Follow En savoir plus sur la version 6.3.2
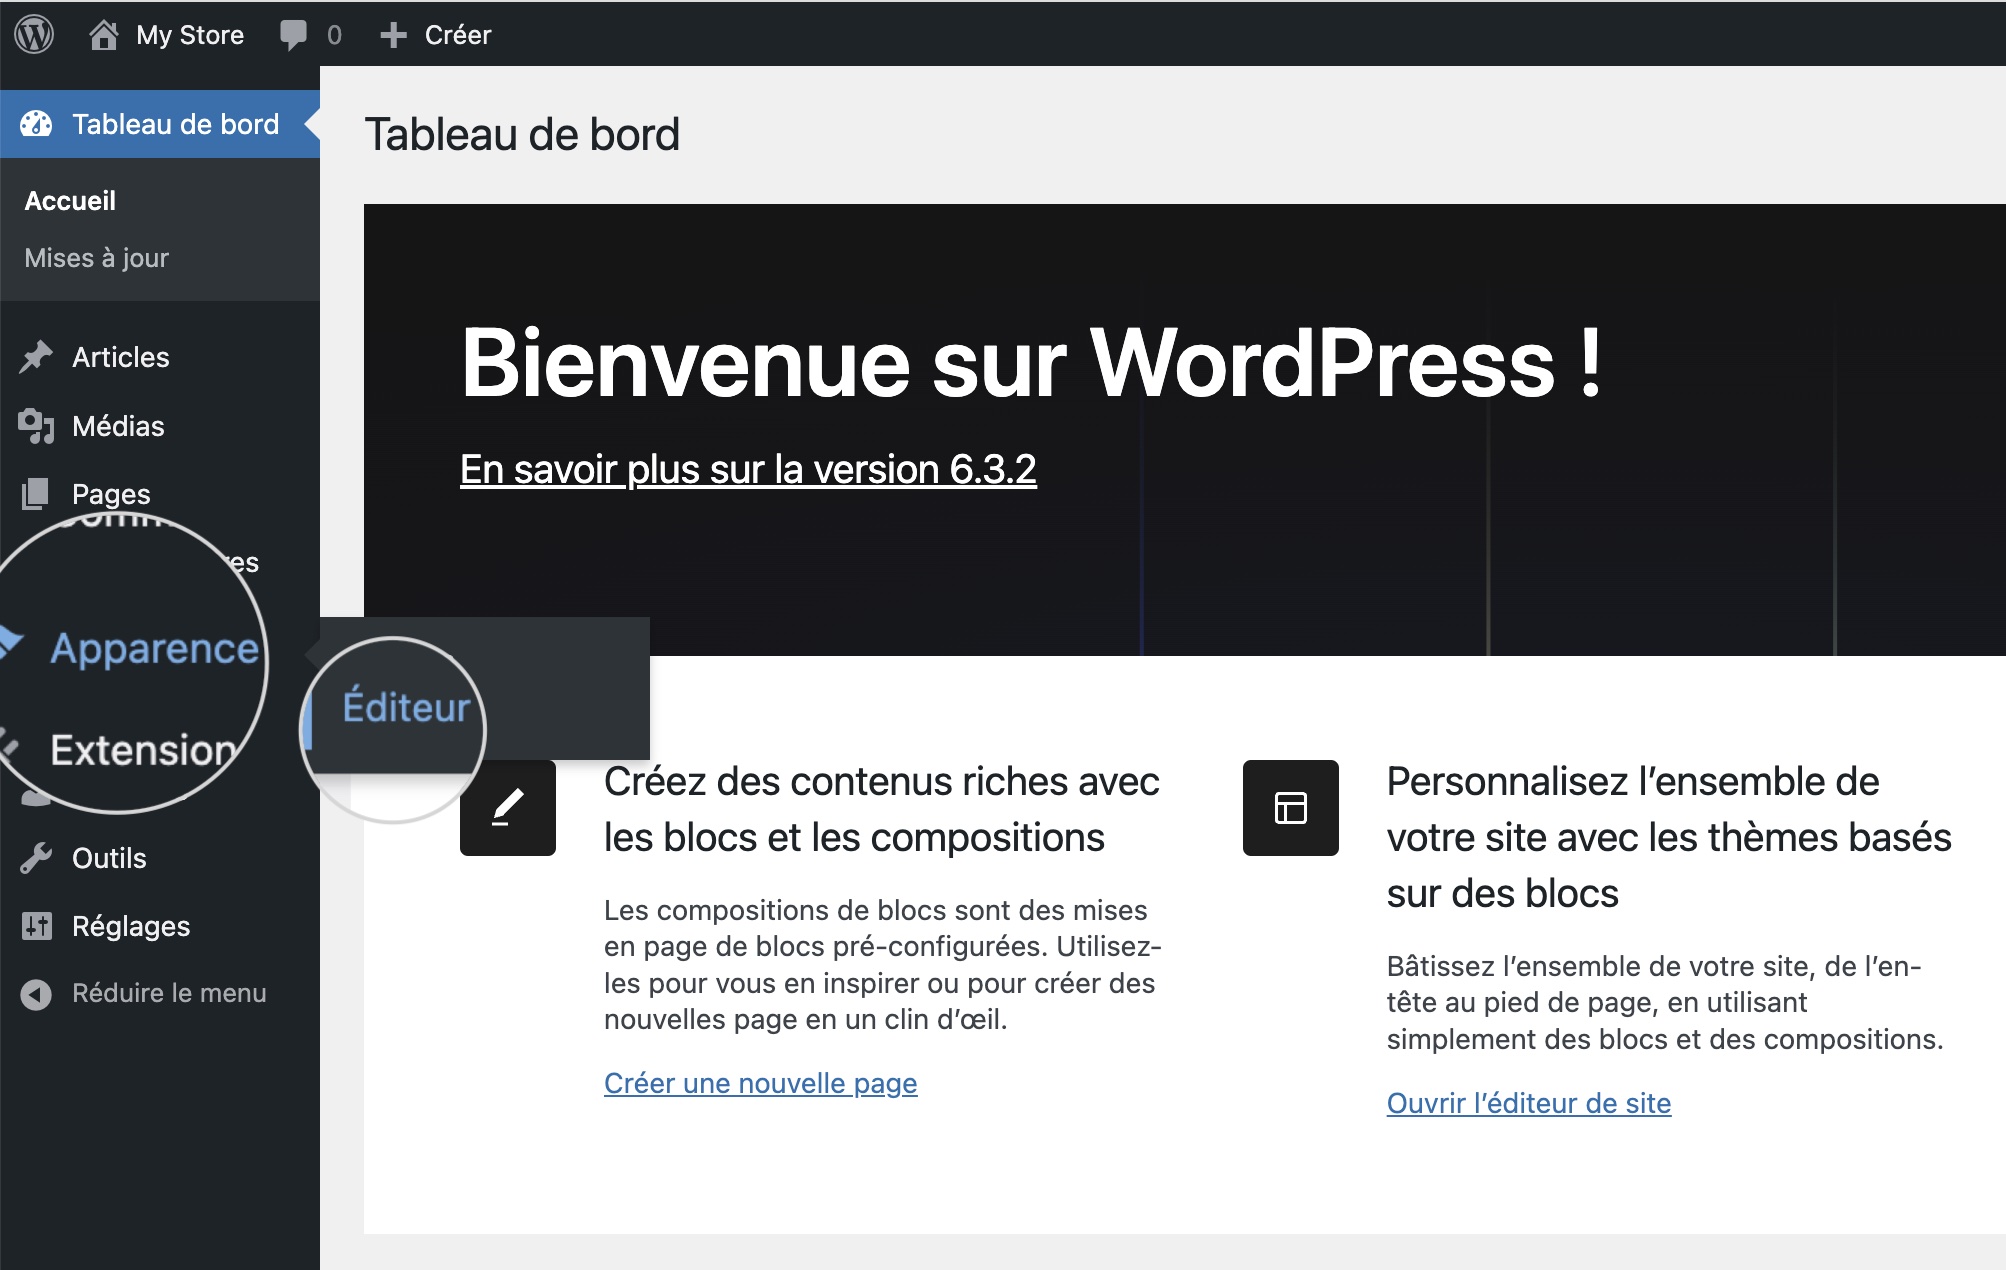This screenshot has width=2006, height=1270. (x=748, y=469)
